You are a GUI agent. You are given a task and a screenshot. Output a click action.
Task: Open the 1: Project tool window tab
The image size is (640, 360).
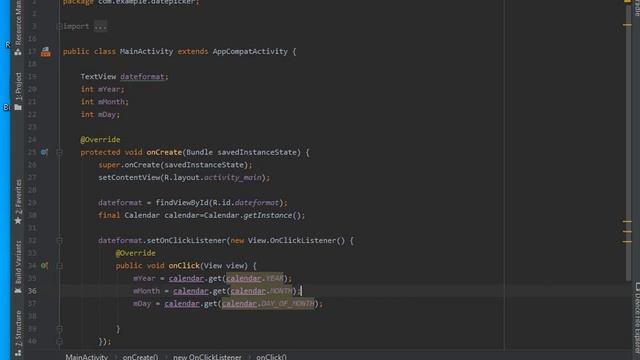tap(18, 91)
